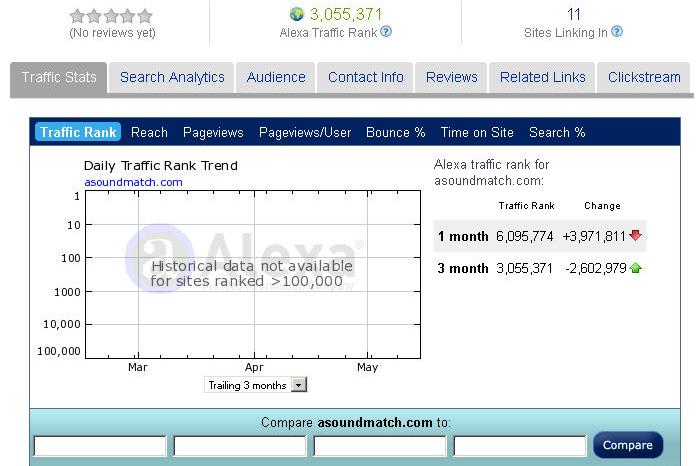
Task: Click the No reviews yet text
Action: coord(112,33)
